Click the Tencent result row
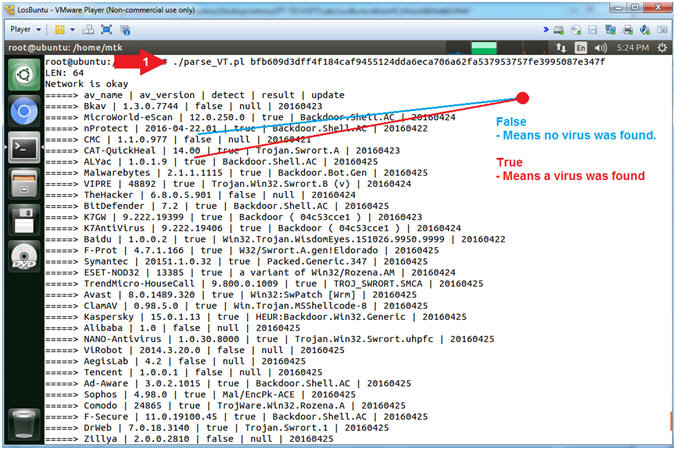676x450 pixels. (x=184, y=373)
